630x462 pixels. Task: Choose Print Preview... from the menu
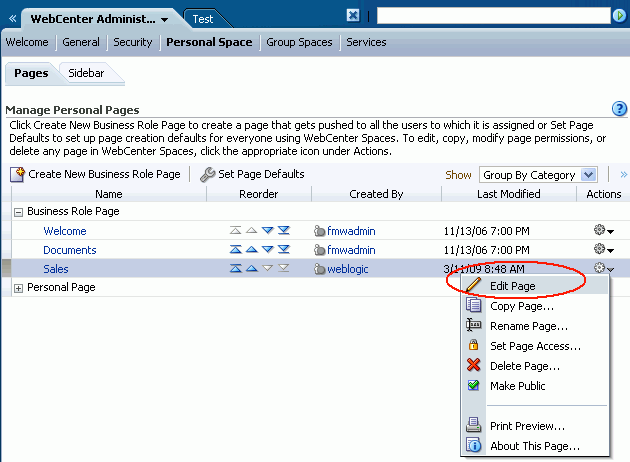[x=534, y=426]
